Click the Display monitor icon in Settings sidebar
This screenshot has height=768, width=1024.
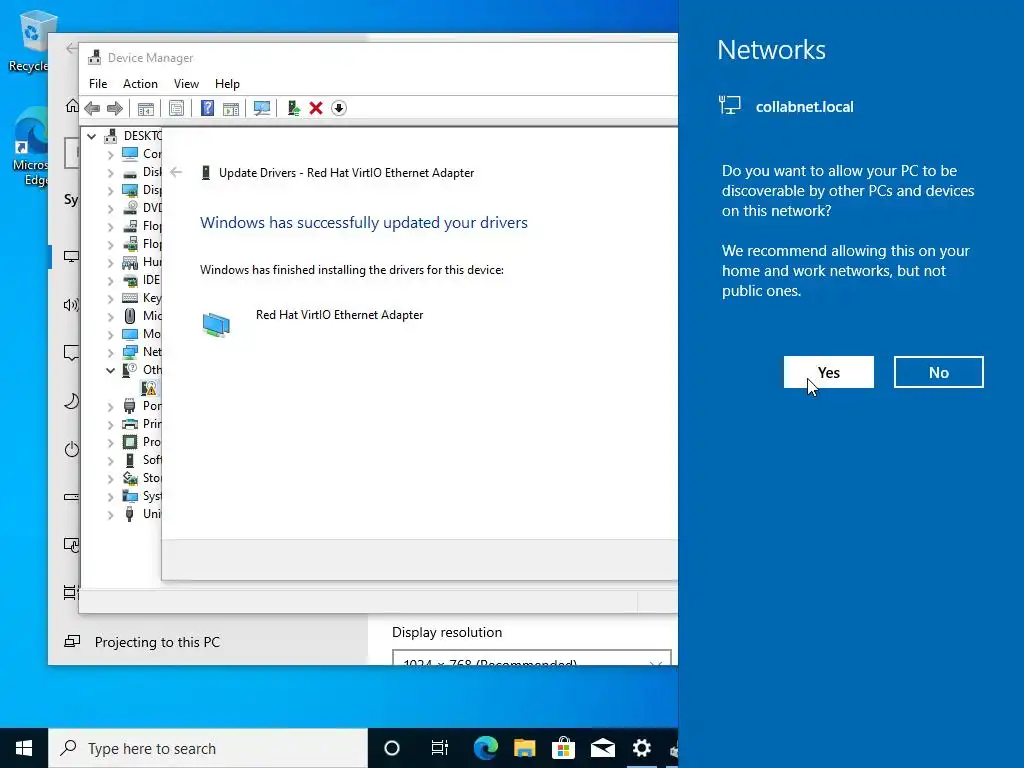71,257
